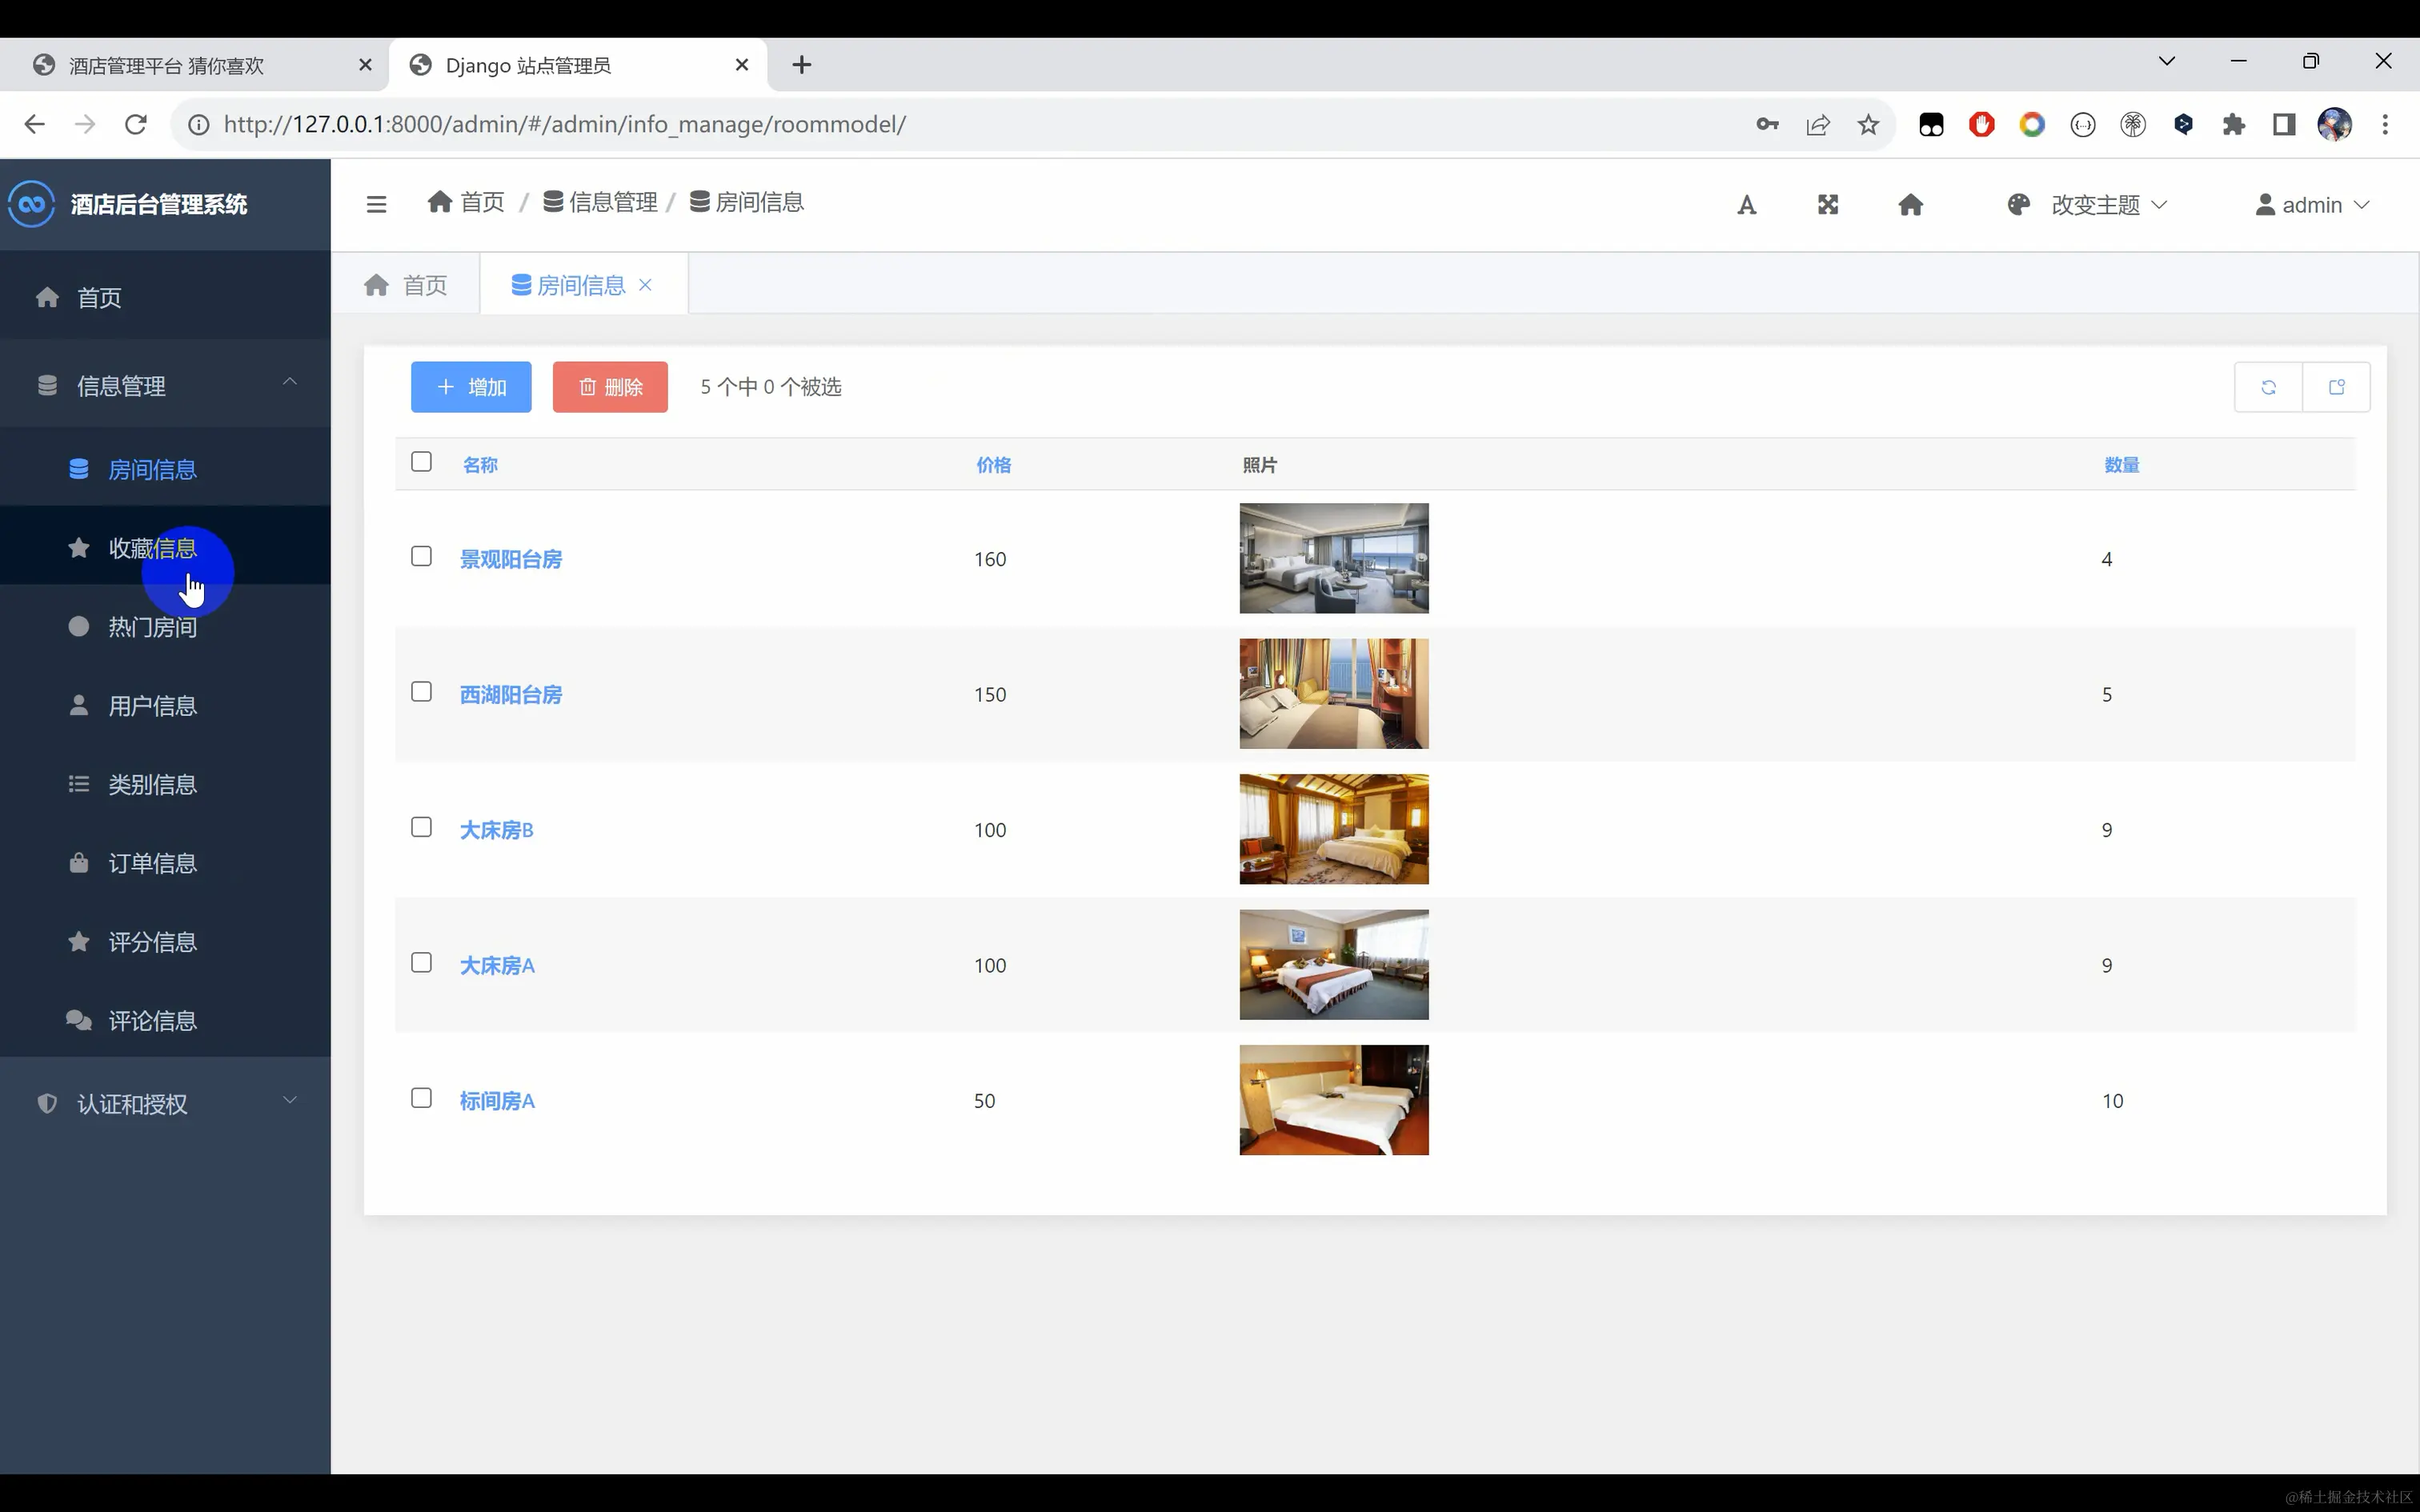The width and height of the screenshot is (2420, 1512).
Task: Open the 西湖阳台房 room link
Action: [510, 694]
